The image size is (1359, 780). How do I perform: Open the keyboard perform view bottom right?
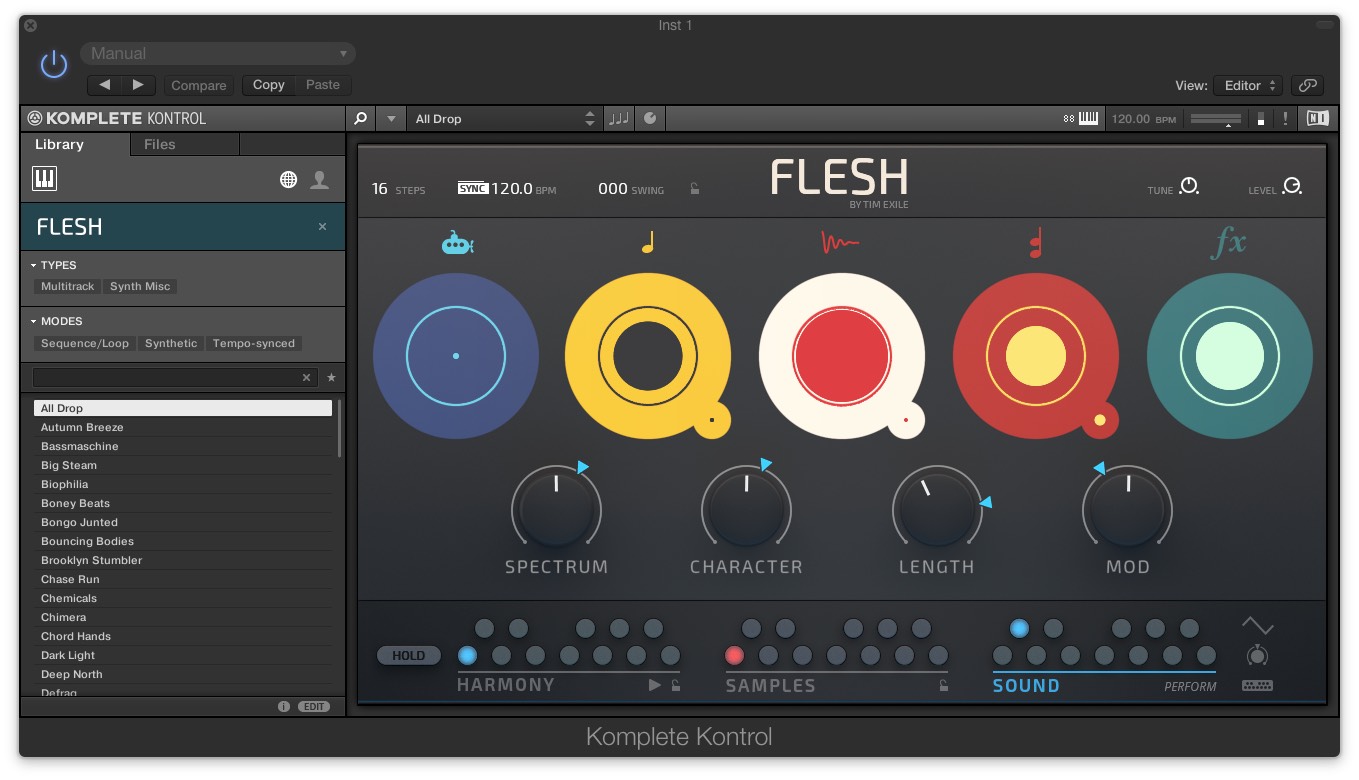click(x=1257, y=685)
